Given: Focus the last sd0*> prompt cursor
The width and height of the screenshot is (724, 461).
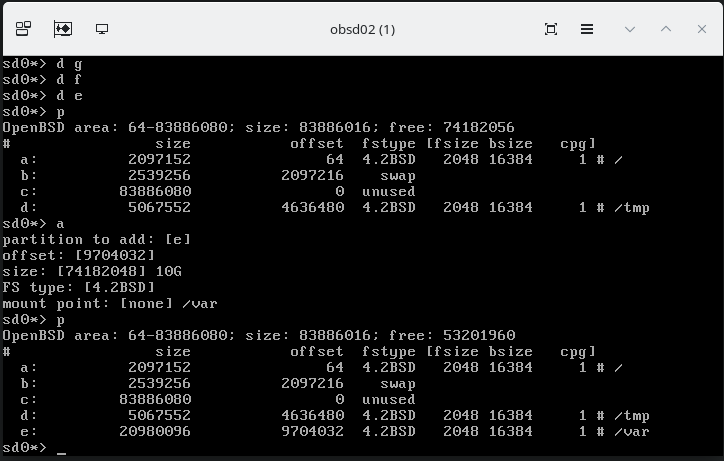Looking at the screenshot, I should [x=61, y=448].
